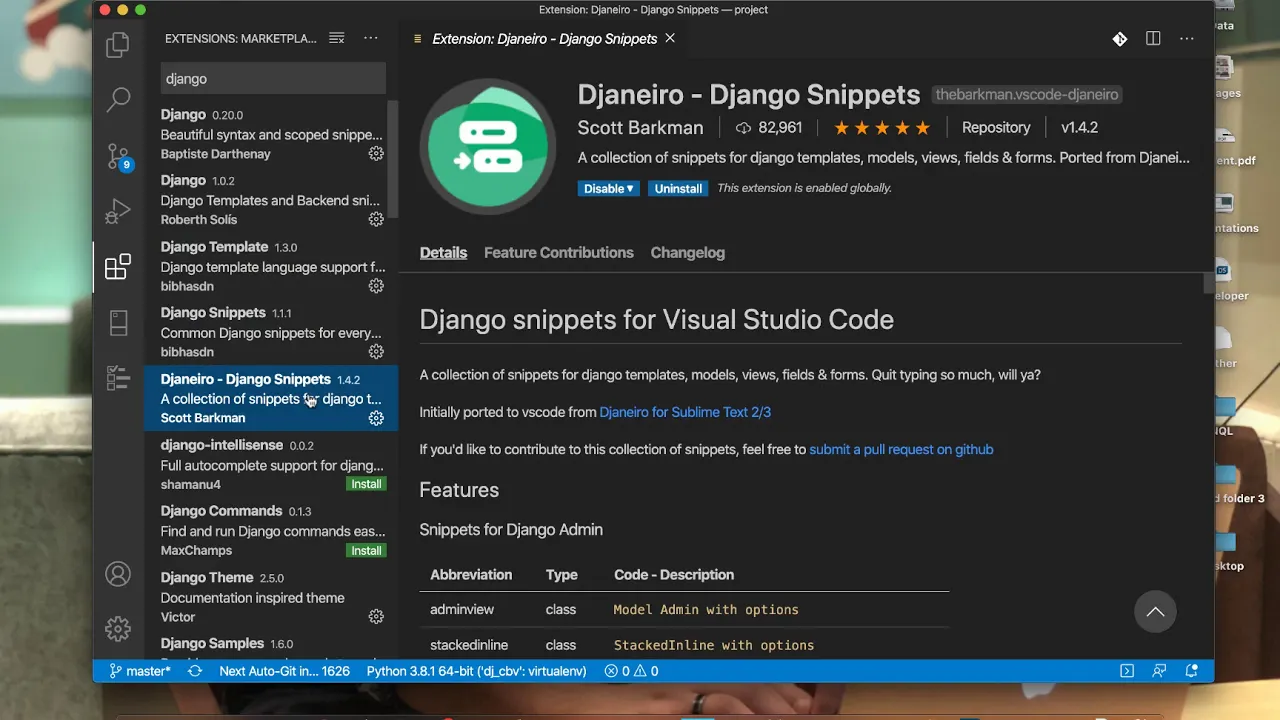This screenshot has height=720, width=1280.
Task: Click the stackedinline table cell
Action: 469,645
